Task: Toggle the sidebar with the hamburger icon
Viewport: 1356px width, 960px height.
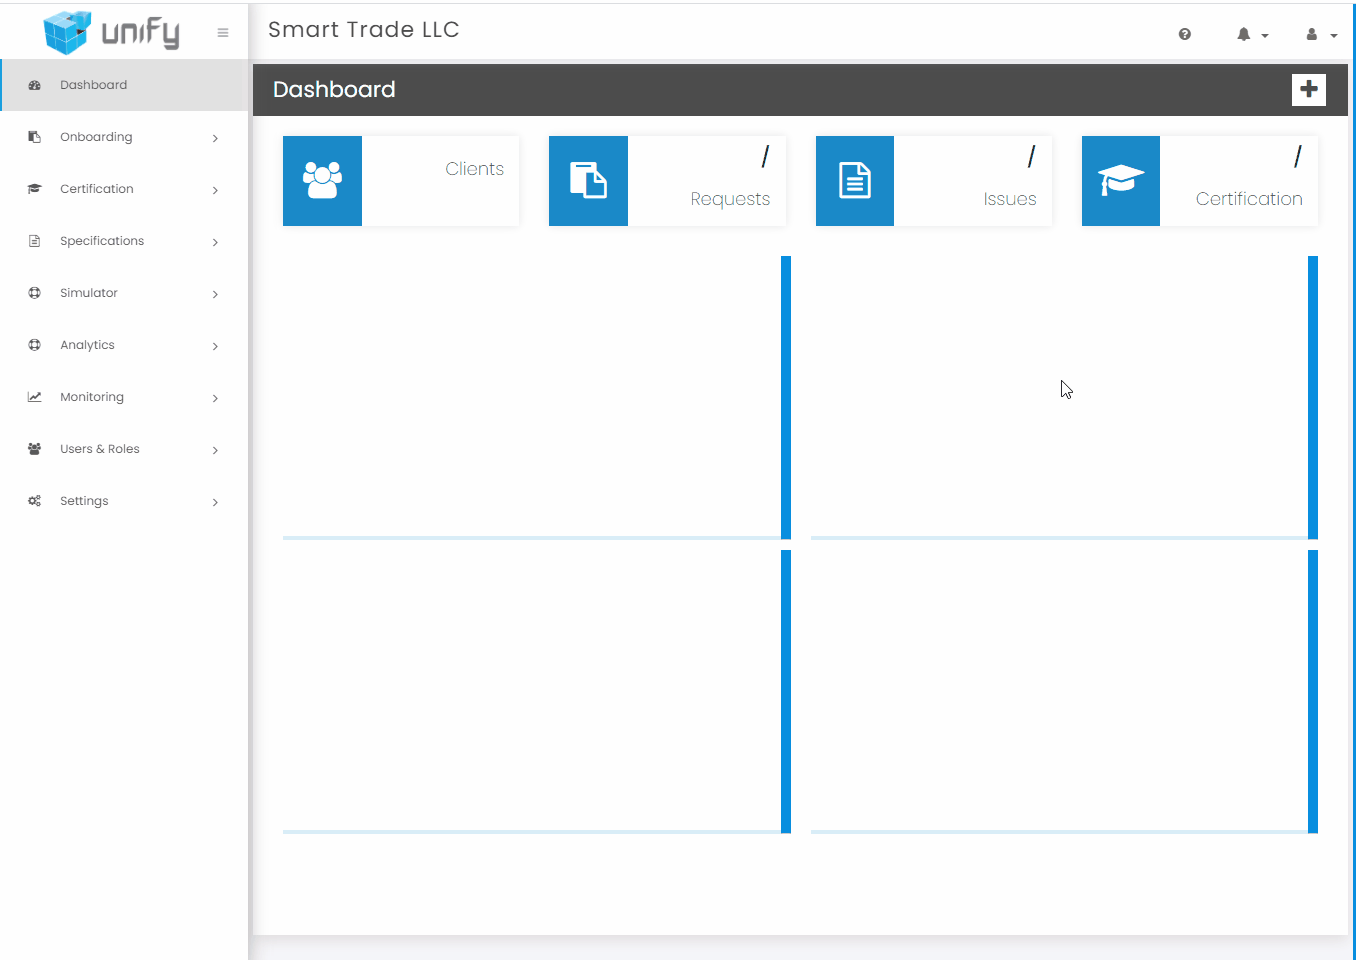Action: pos(222,31)
